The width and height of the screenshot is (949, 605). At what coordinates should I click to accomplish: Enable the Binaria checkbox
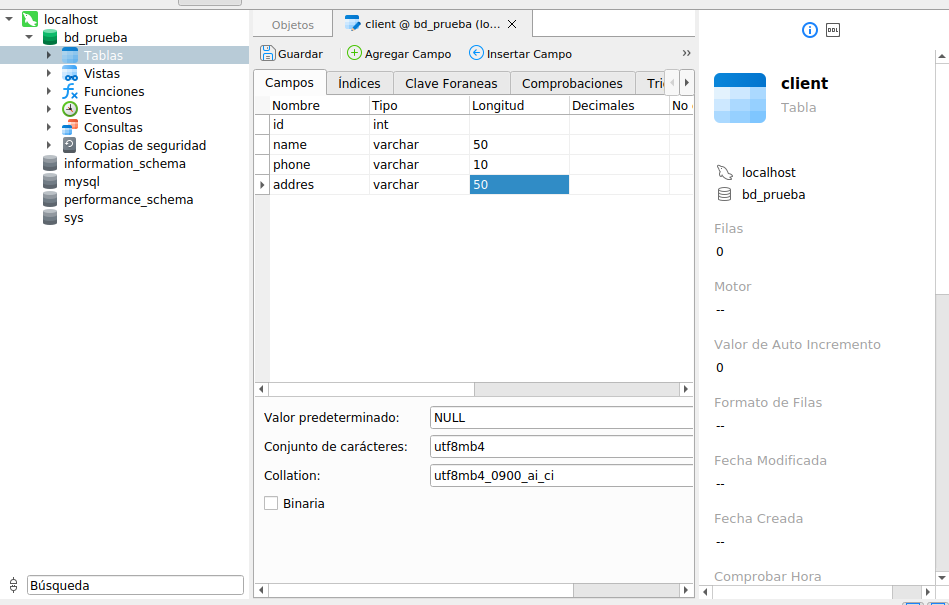pyautogui.click(x=271, y=504)
